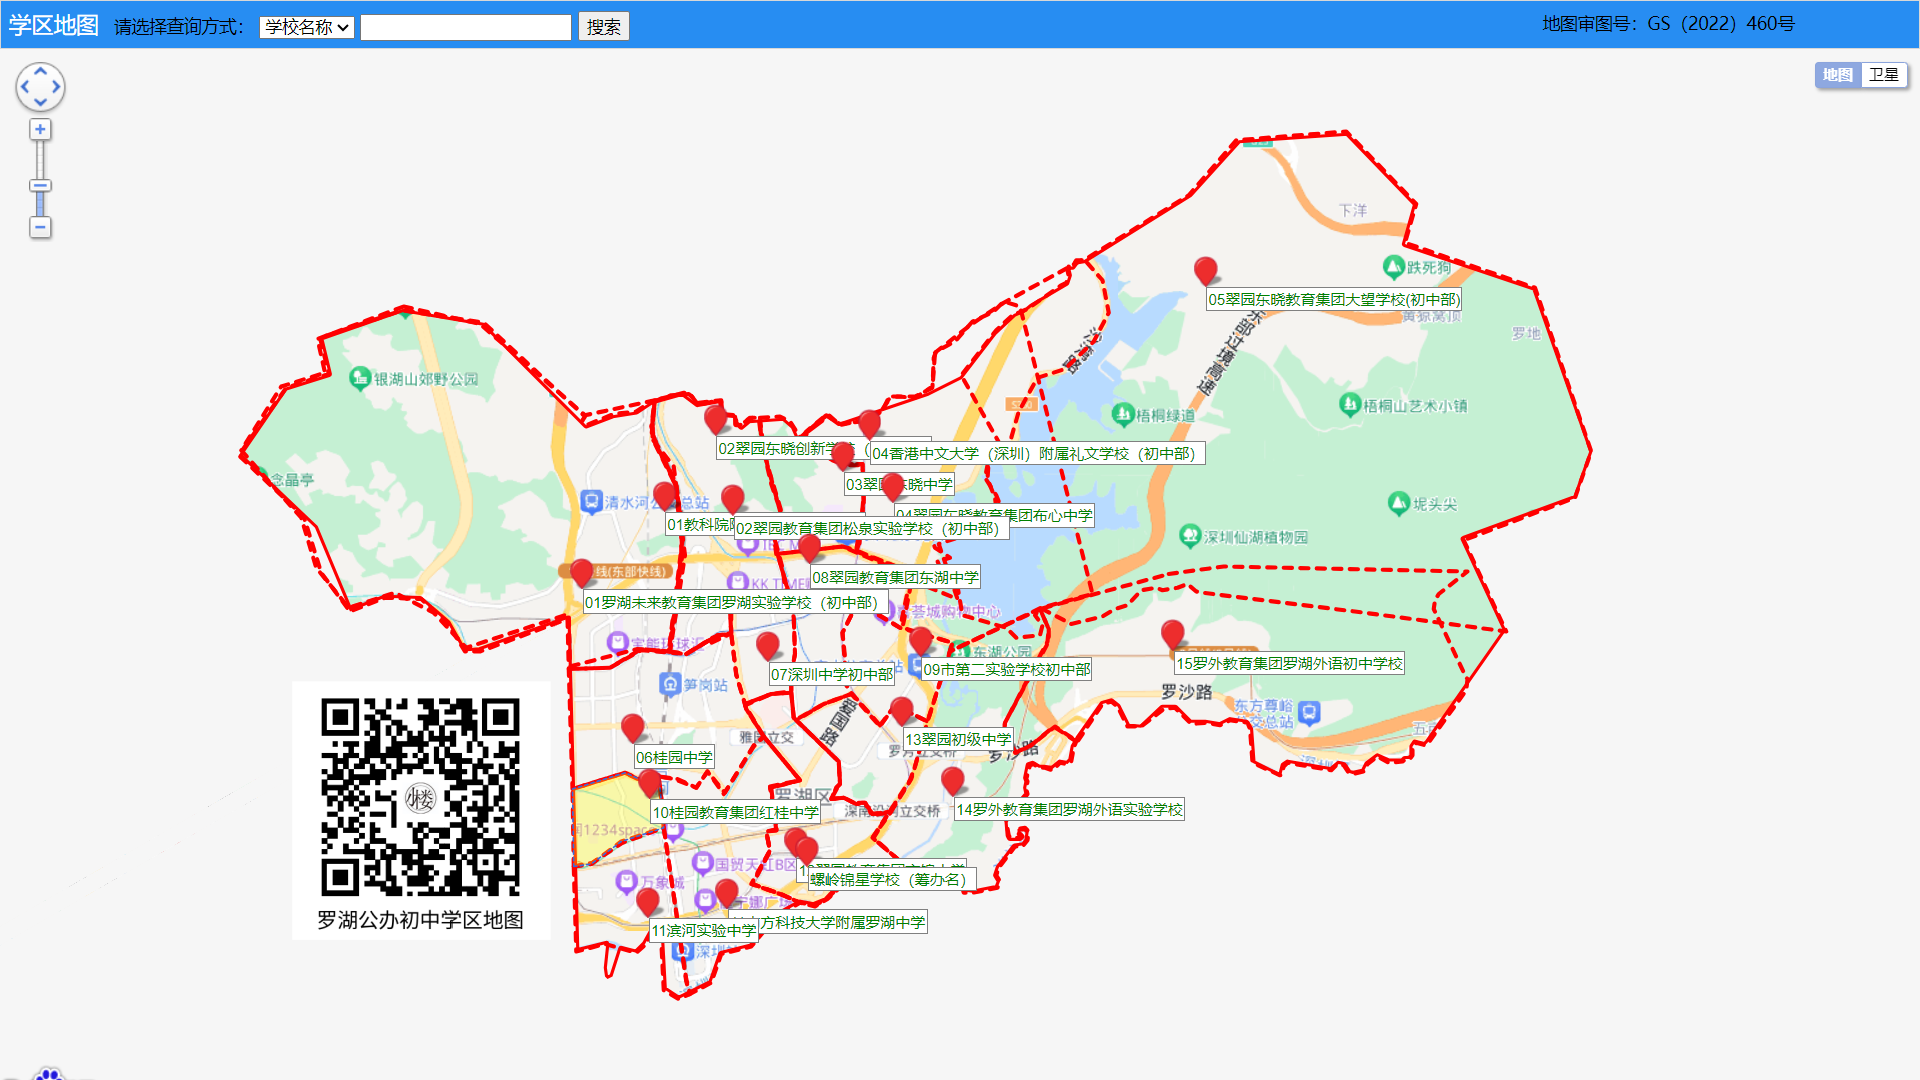The image size is (1920, 1080).
Task: Click map pin for 06桂园中学
Action: 632,727
